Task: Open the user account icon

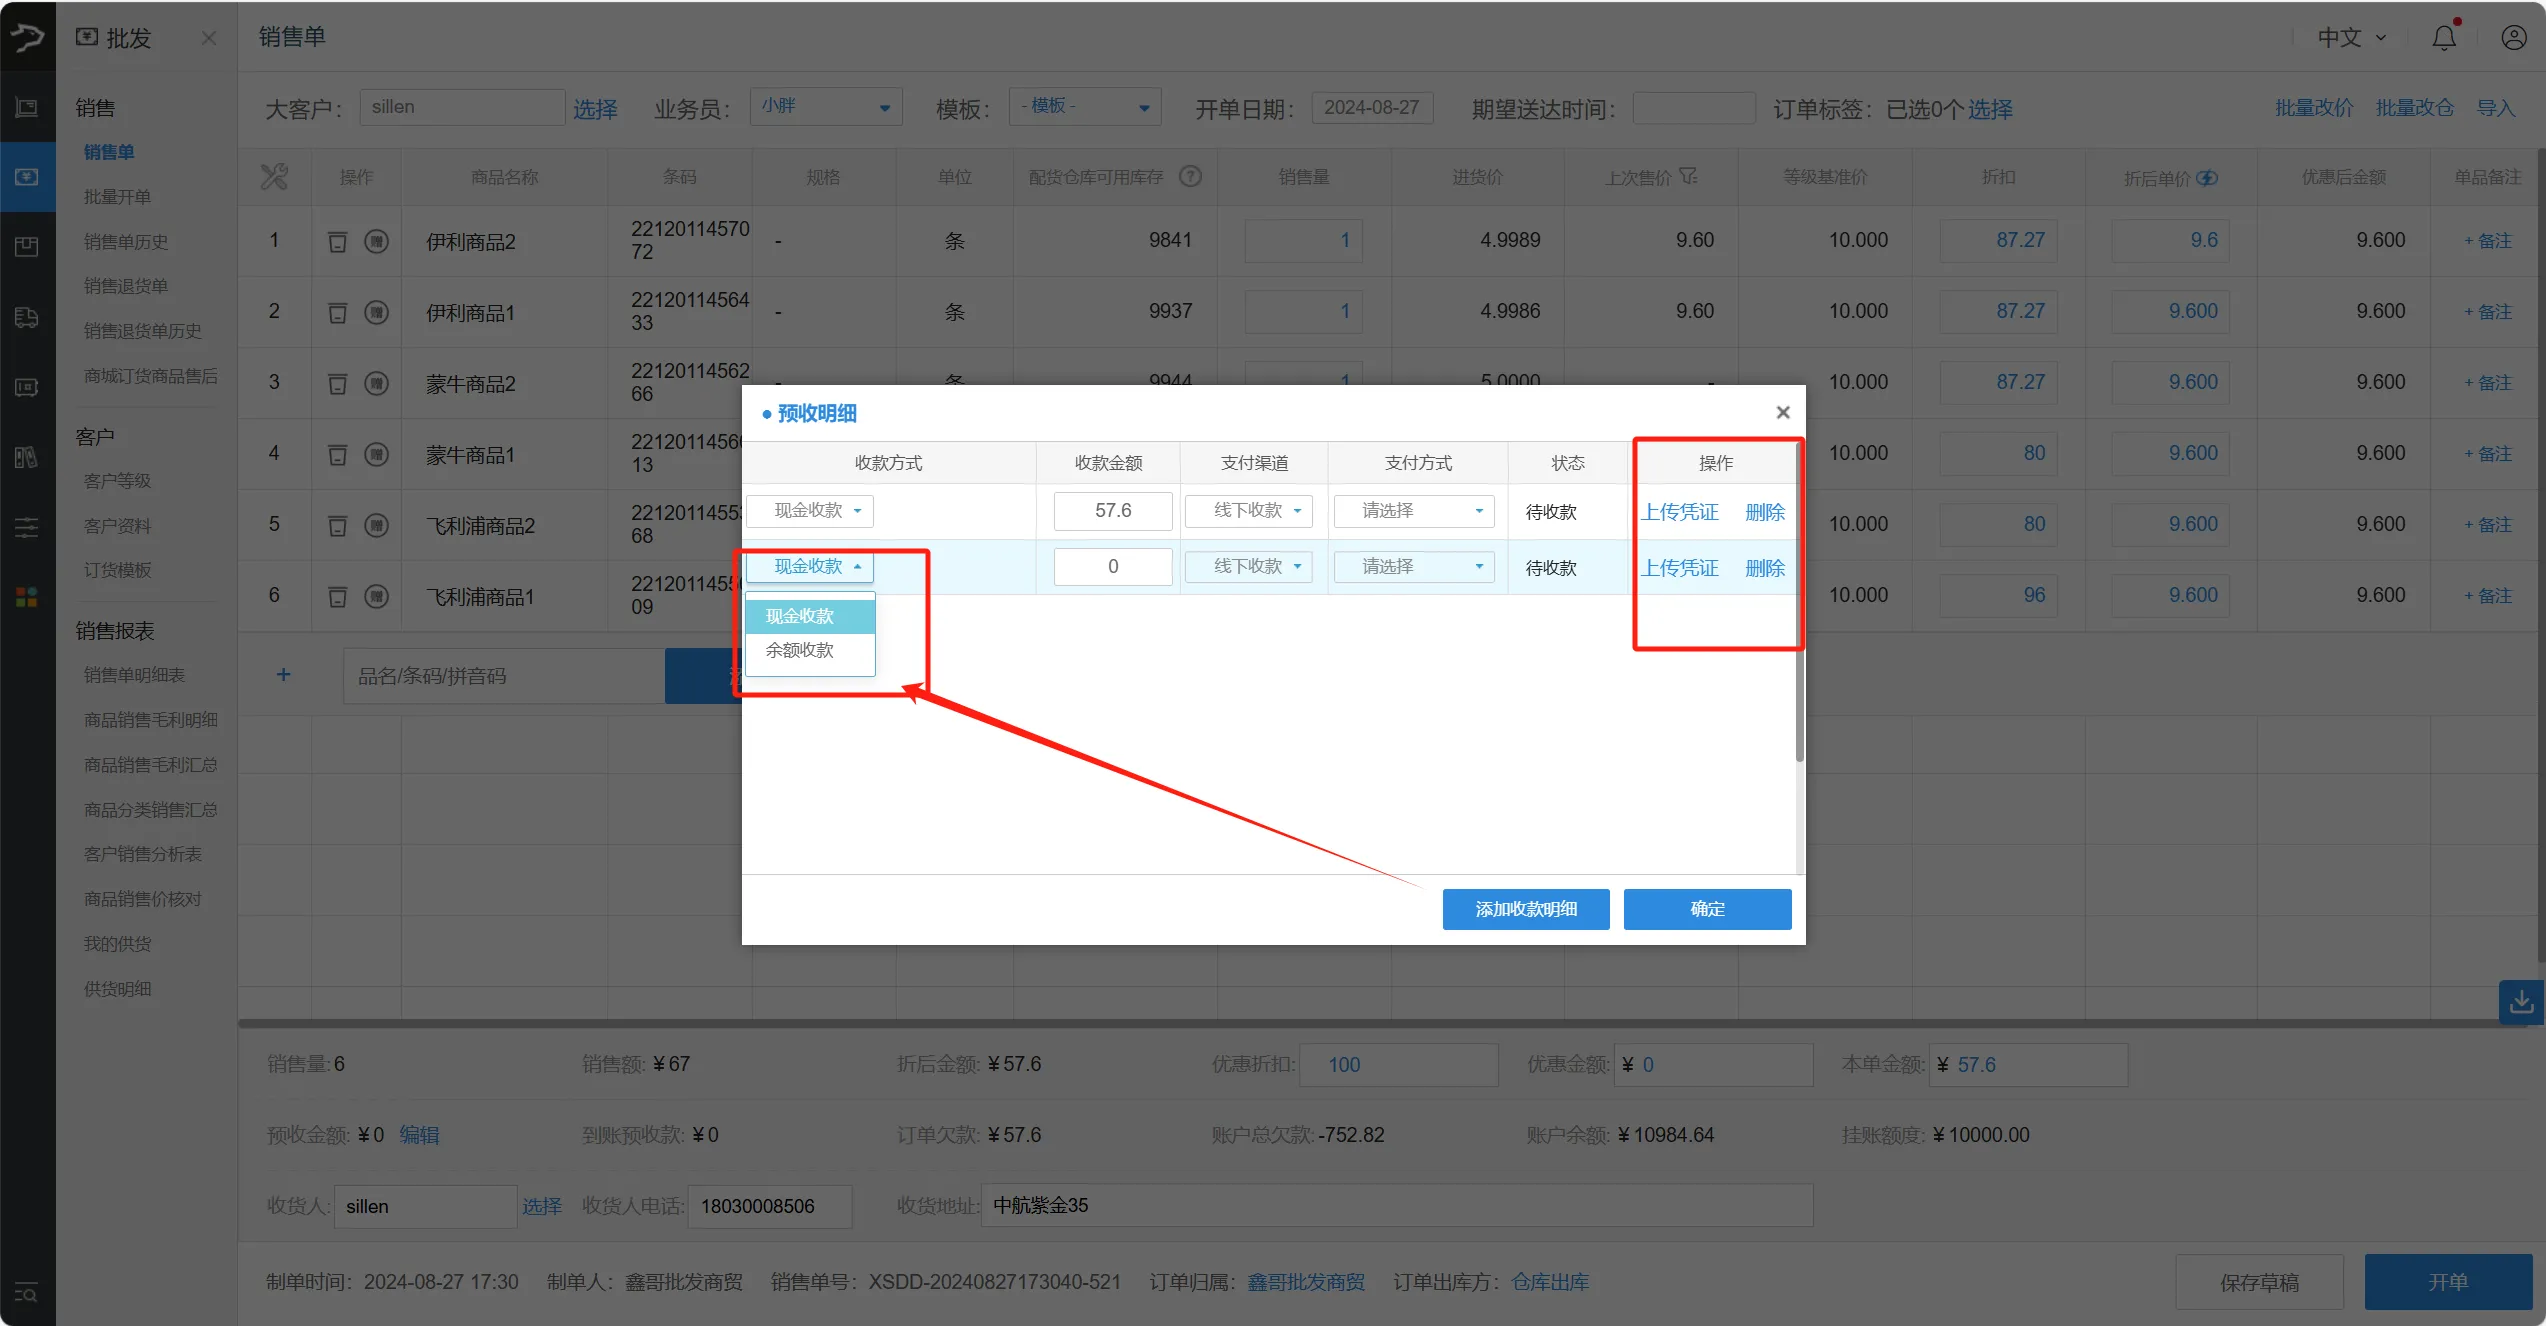Action: click(2513, 38)
